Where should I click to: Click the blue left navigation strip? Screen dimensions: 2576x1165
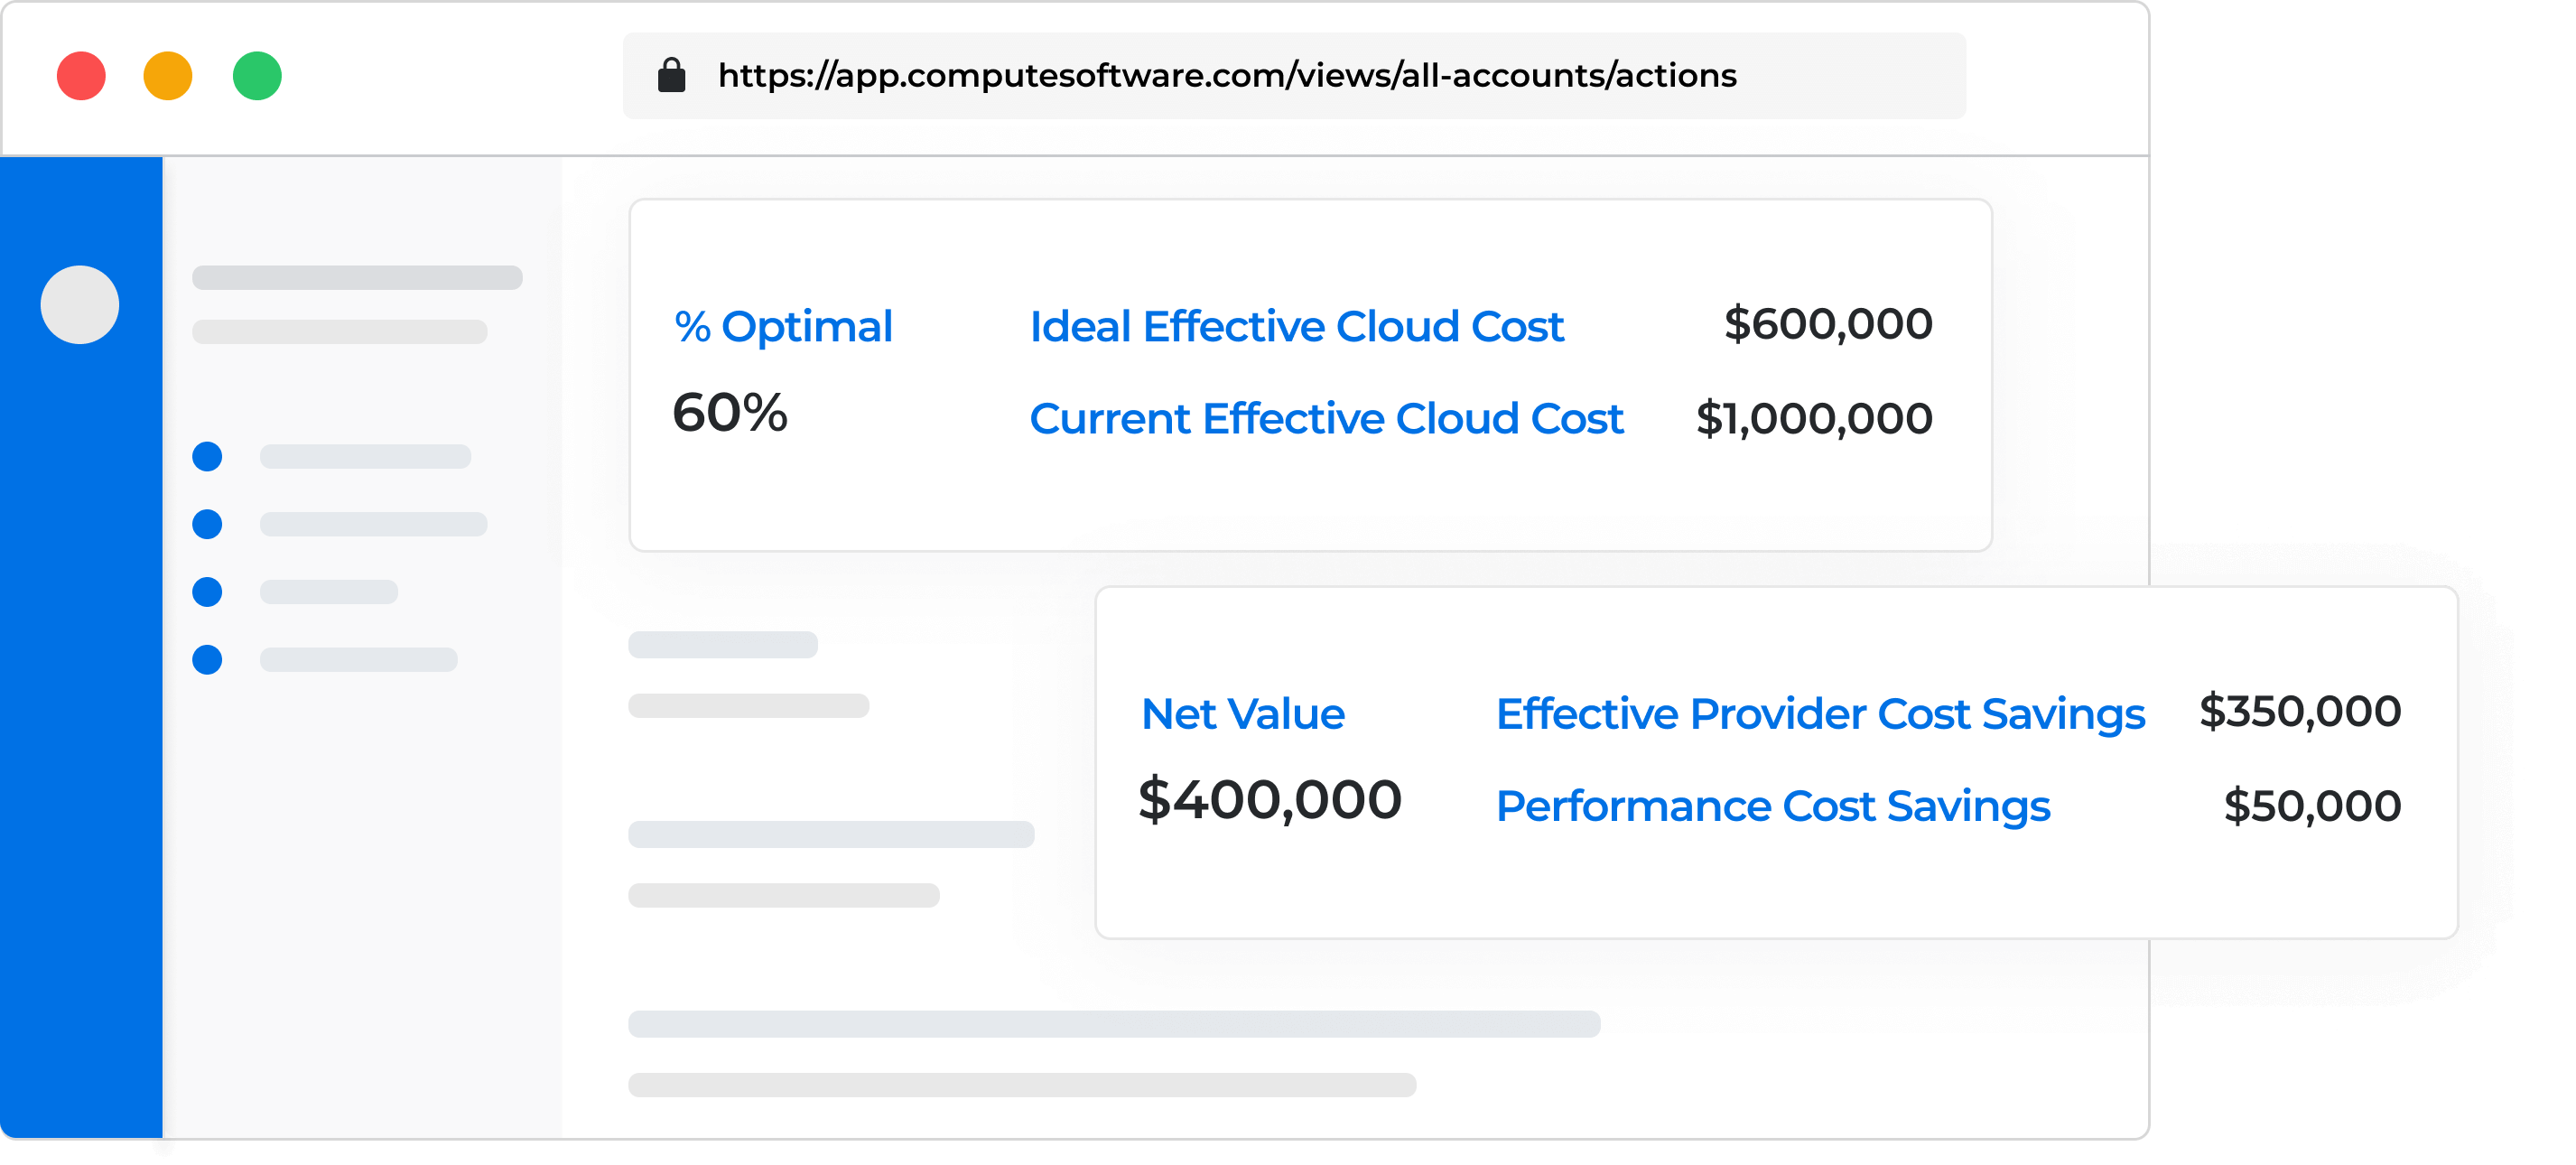(80, 750)
